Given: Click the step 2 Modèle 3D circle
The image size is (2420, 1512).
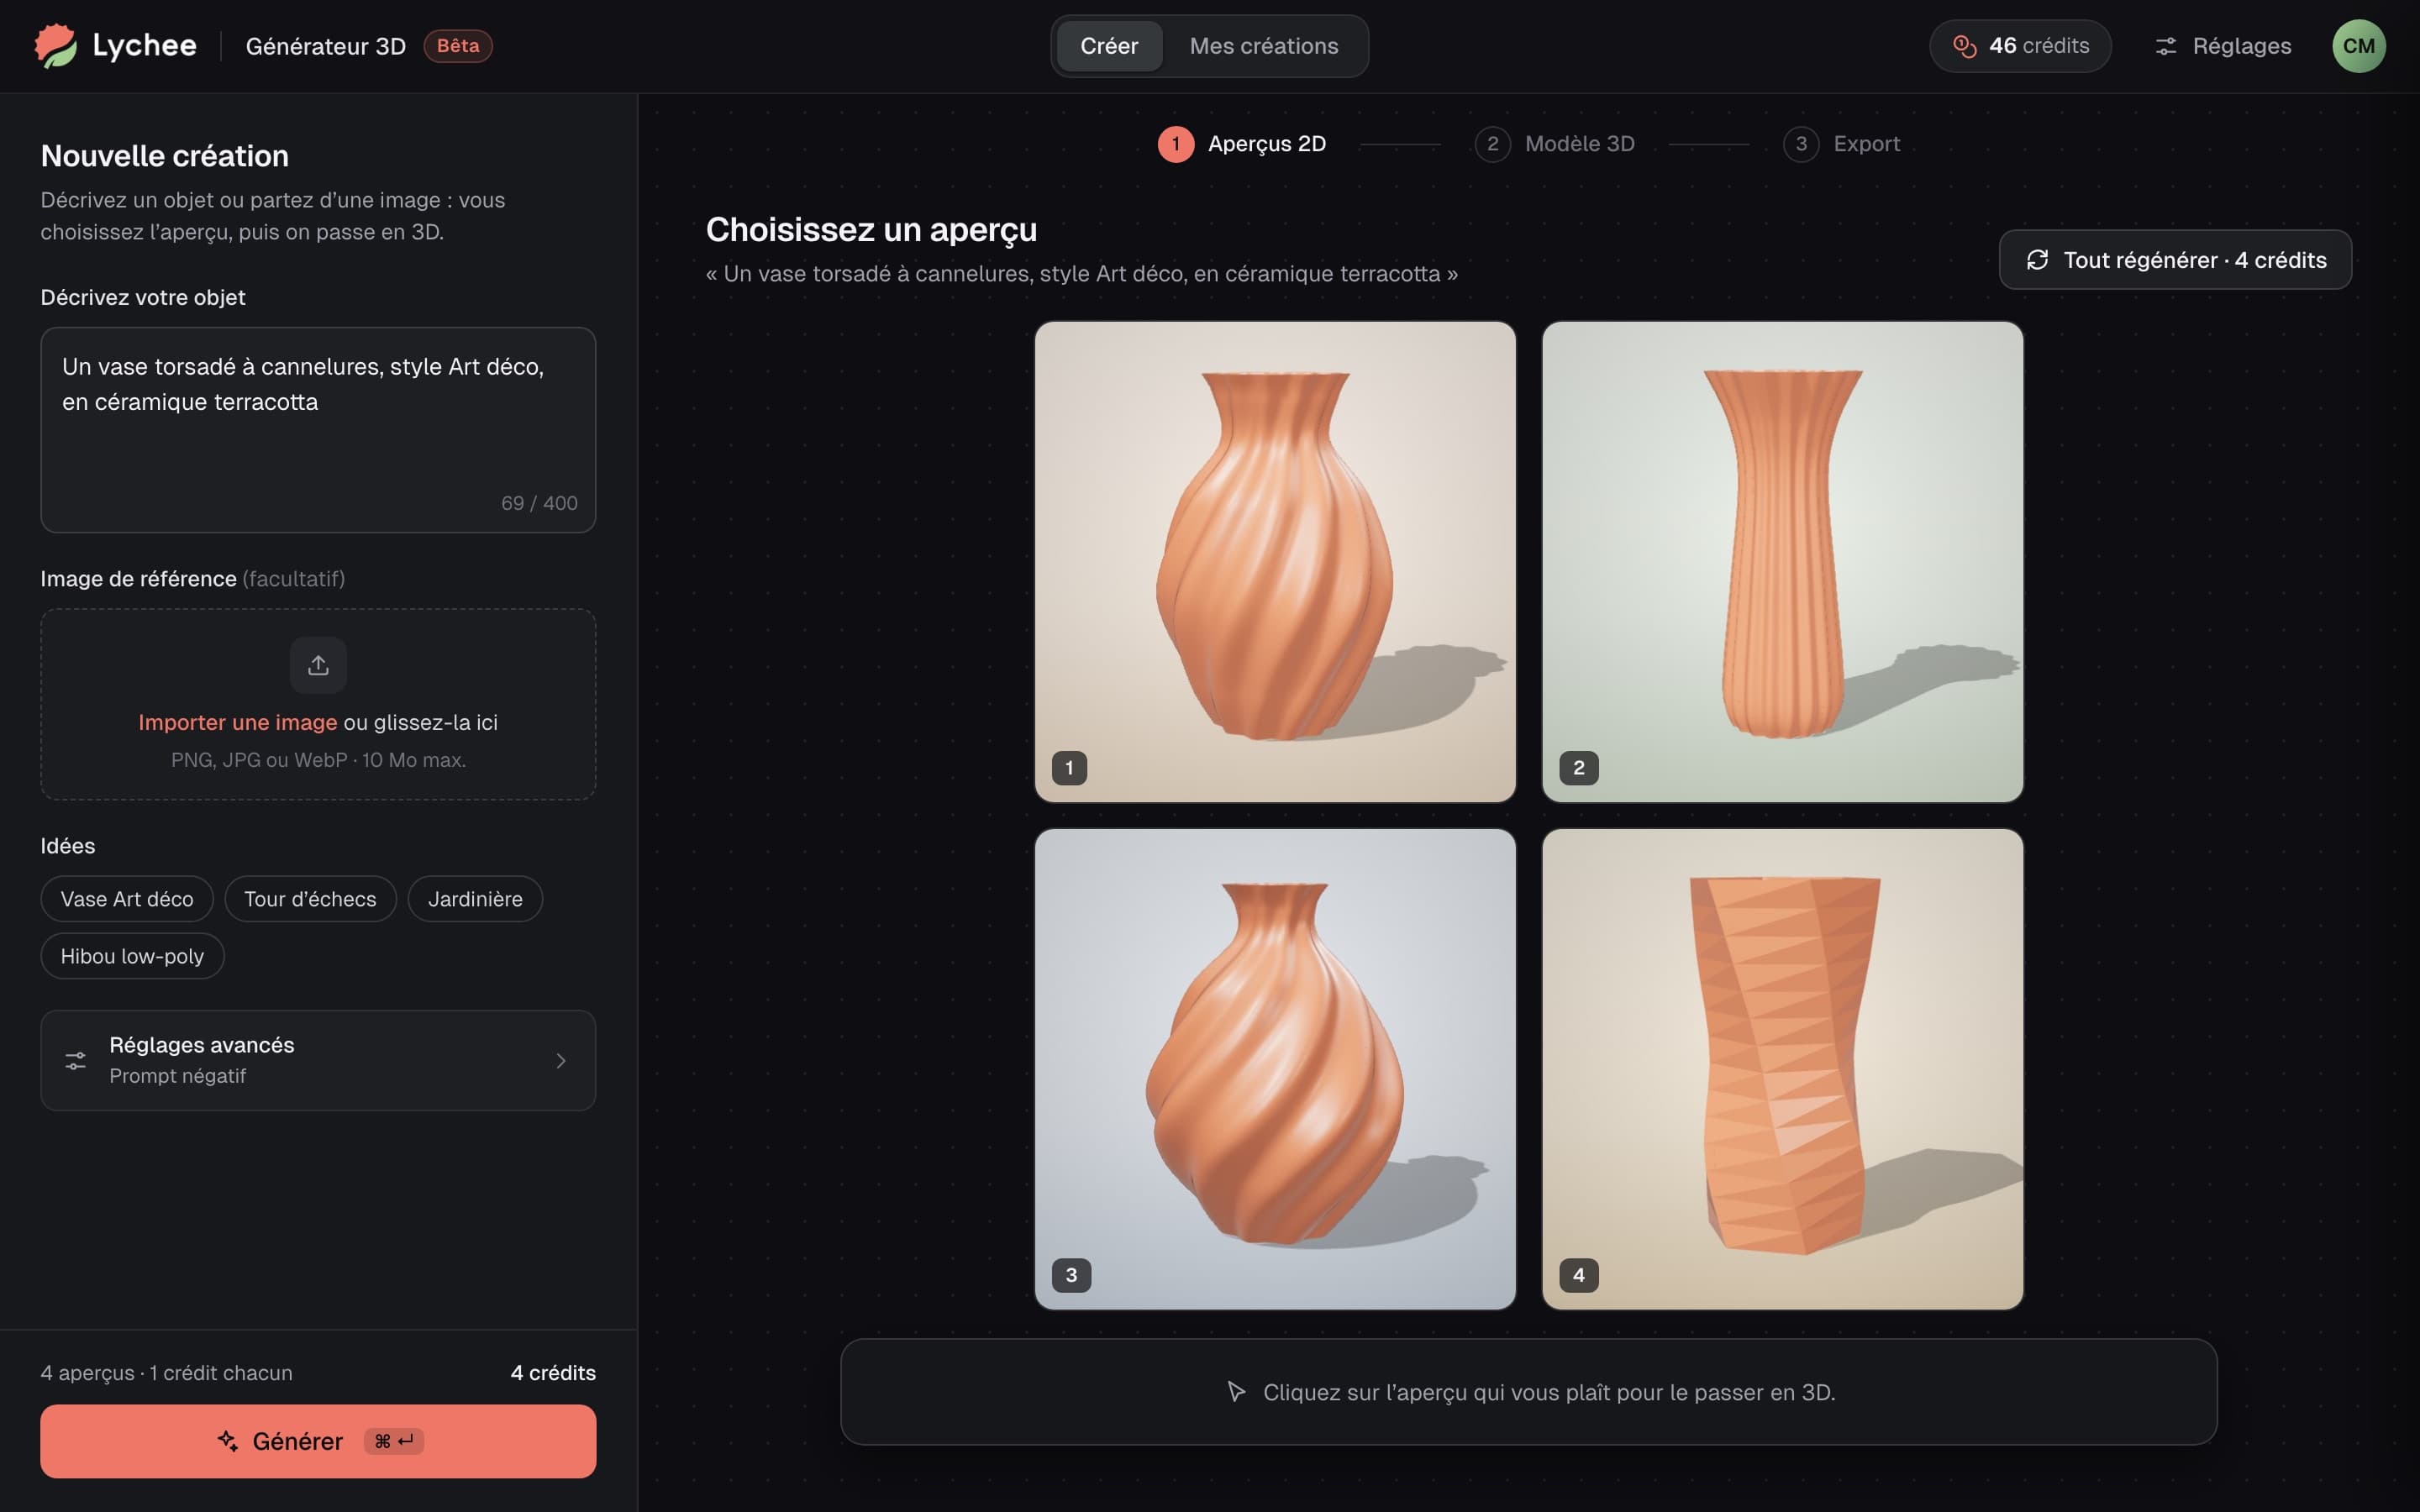Looking at the screenshot, I should (x=1492, y=144).
